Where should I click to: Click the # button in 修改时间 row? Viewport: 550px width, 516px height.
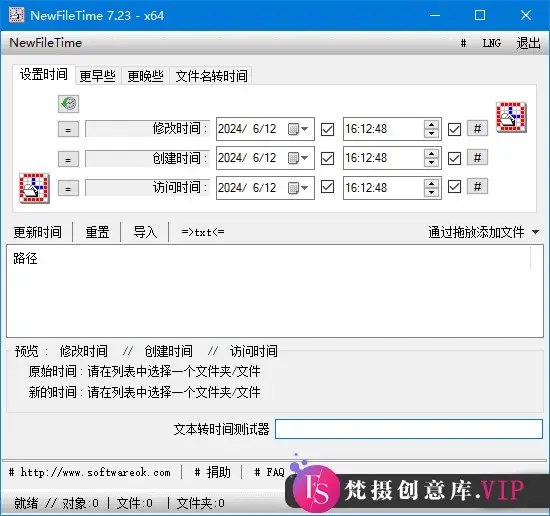477,128
